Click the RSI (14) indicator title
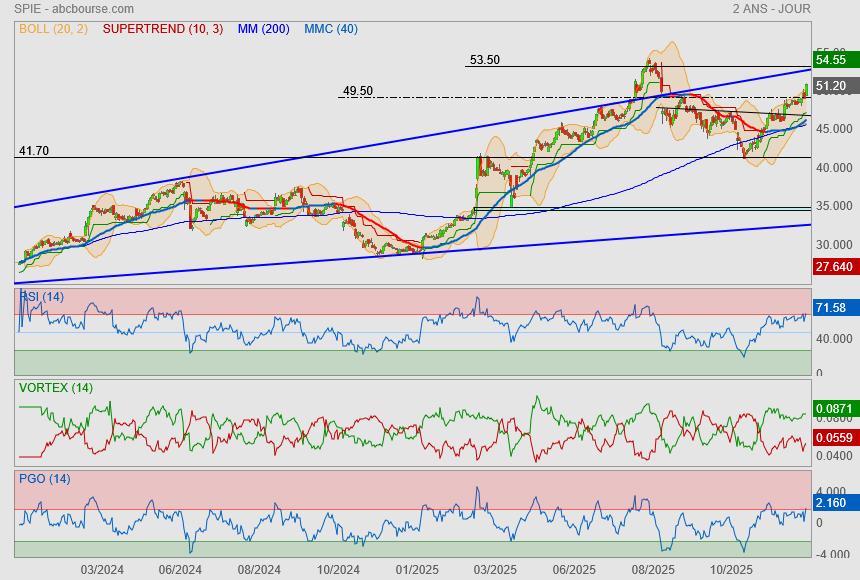This screenshot has height=580, width=860. pyautogui.click(x=42, y=296)
